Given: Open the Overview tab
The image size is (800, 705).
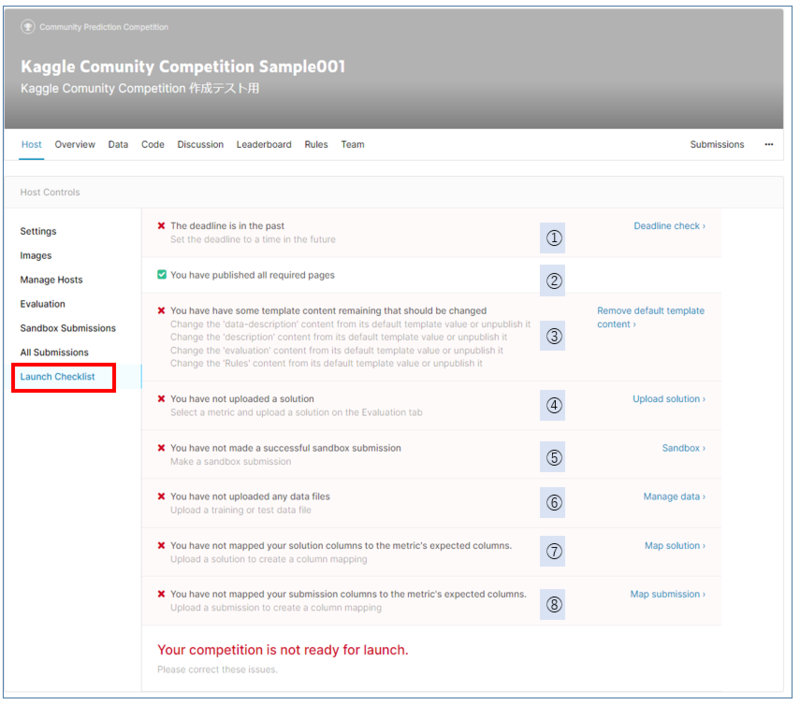Looking at the screenshot, I should coord(74,144).
